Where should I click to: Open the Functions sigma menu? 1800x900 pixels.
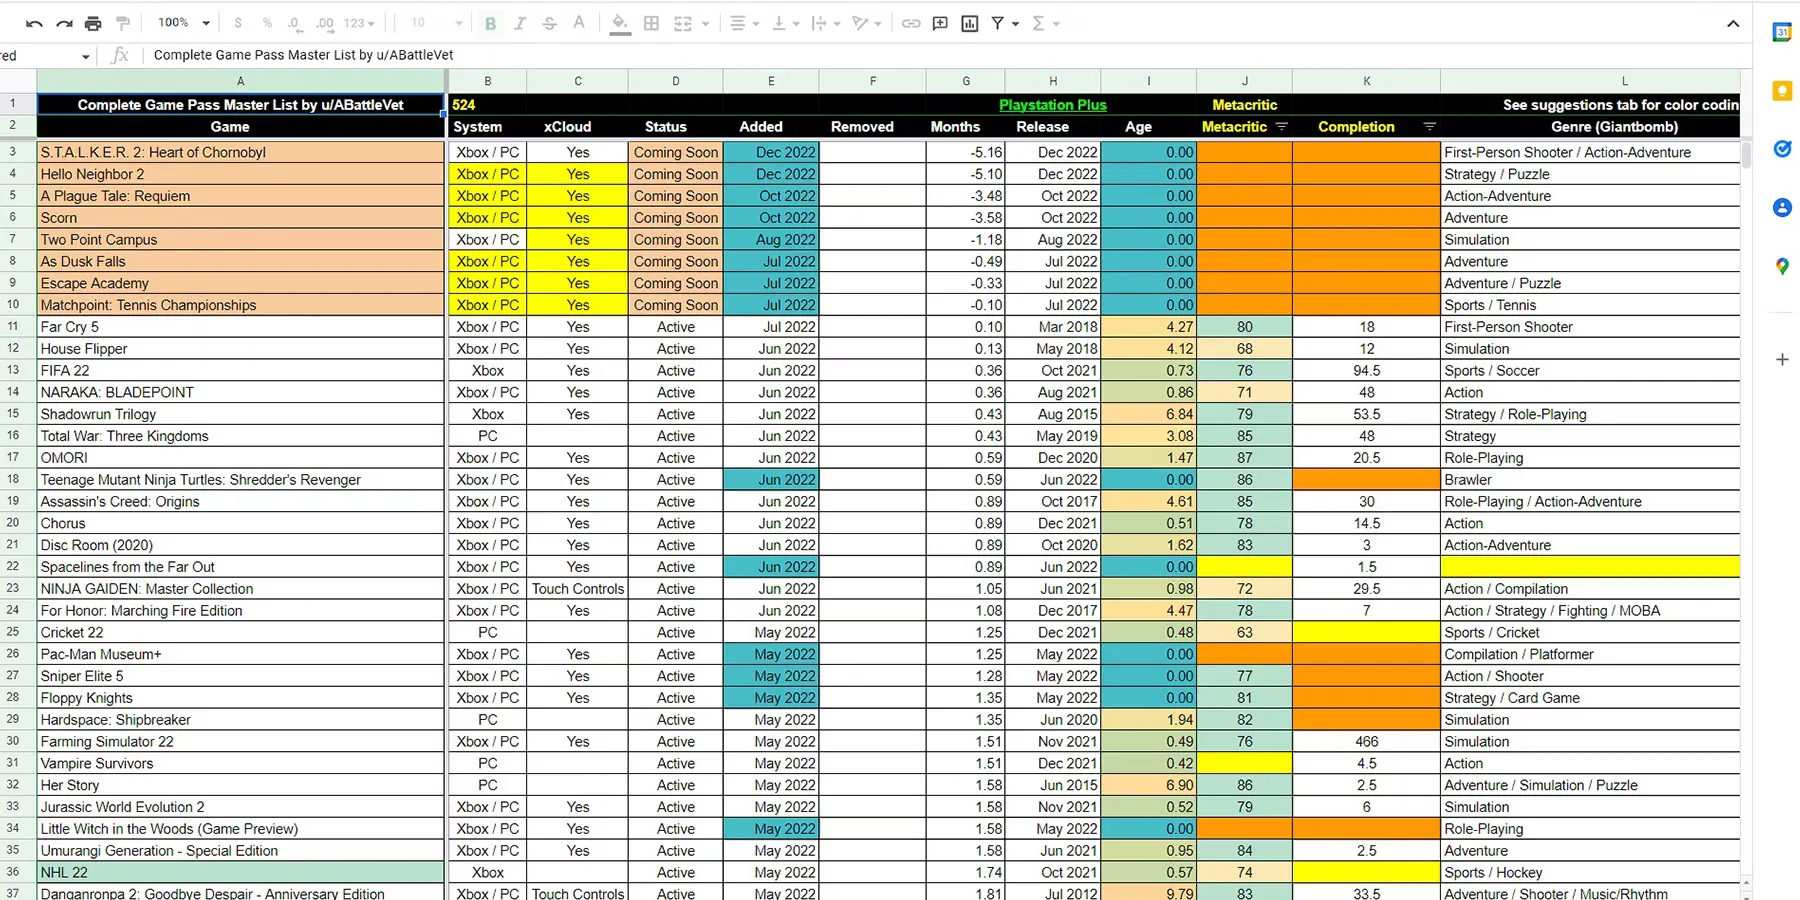[1044, 23]
